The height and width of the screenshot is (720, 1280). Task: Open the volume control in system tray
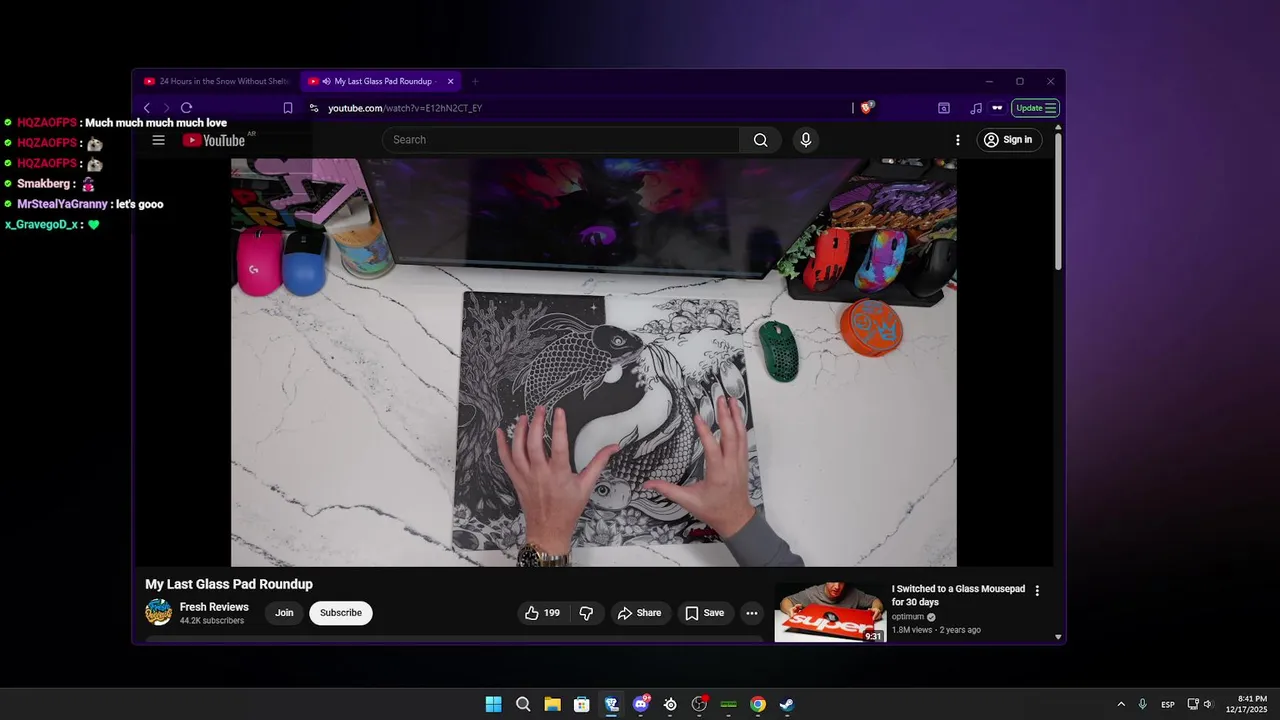click(x=1208, y=704)
